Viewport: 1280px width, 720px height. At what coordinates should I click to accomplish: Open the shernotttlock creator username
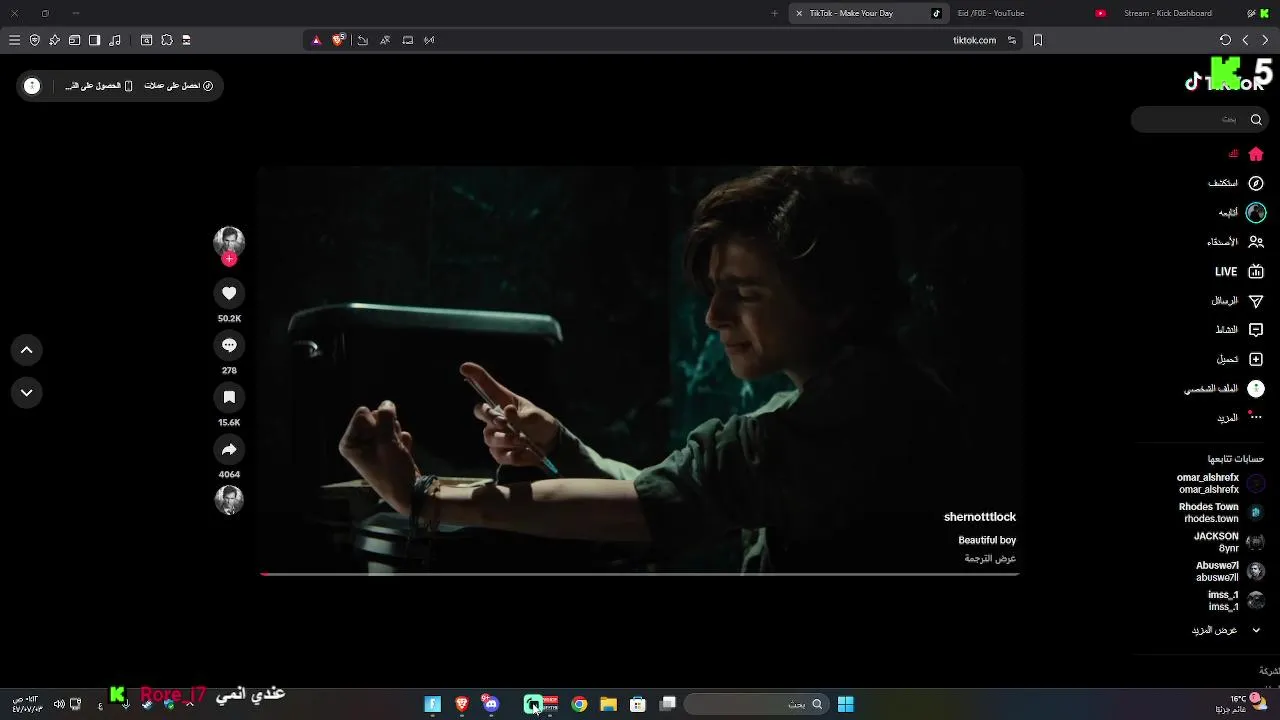(x=980, y=517)
